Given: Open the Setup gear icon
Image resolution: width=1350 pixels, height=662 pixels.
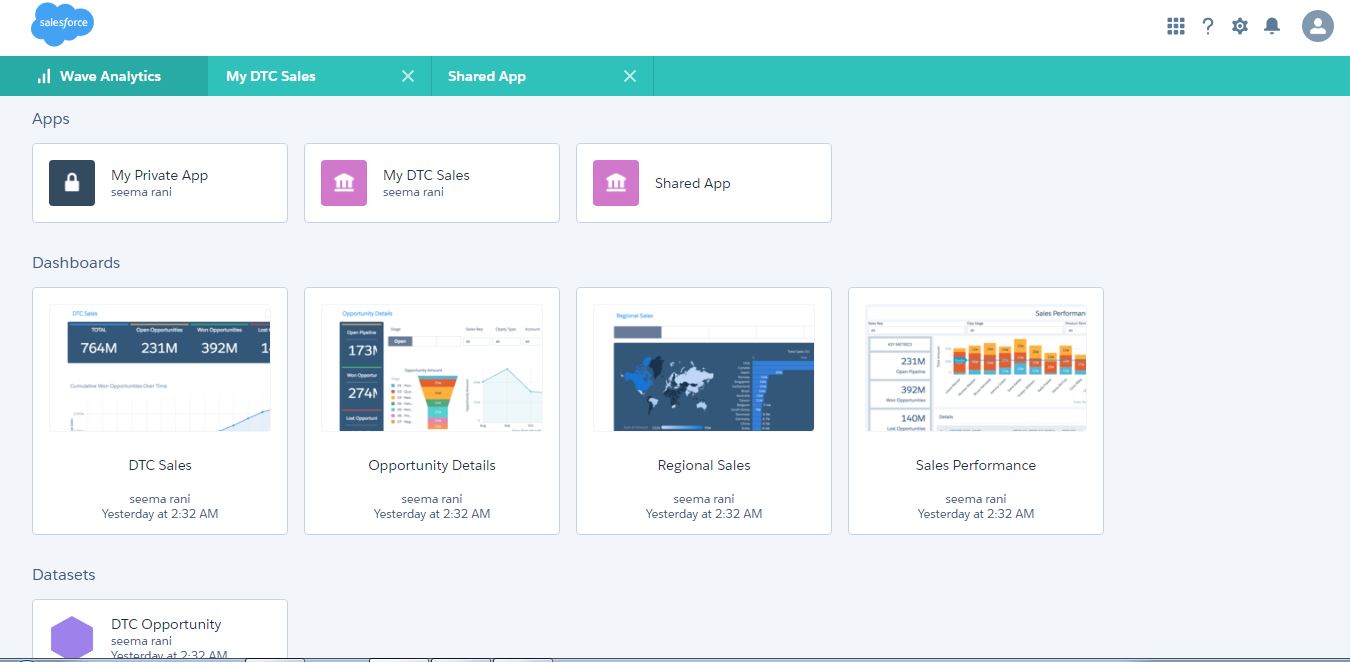Looking at the screenshot, I should (1240, 26).
